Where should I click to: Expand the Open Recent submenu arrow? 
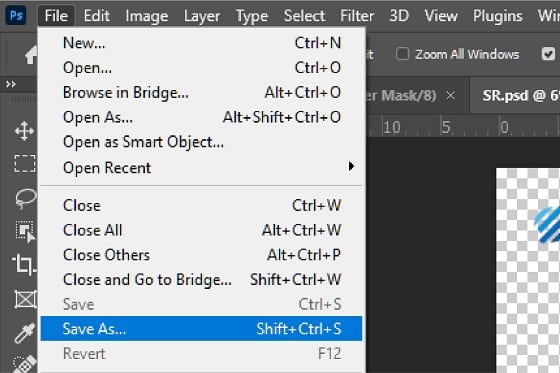point(351,166)
